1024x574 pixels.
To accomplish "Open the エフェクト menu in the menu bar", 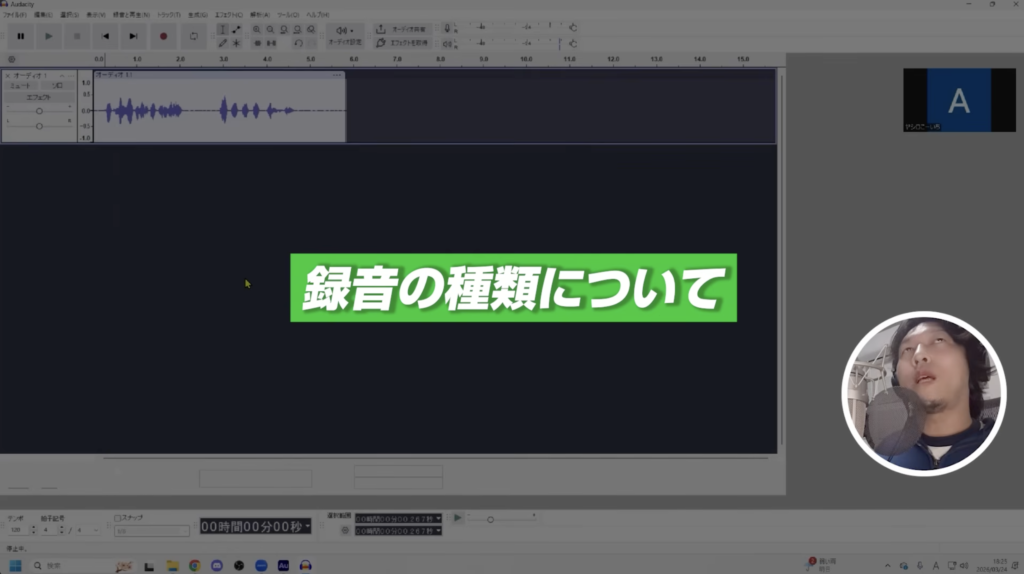I will 228,15.
